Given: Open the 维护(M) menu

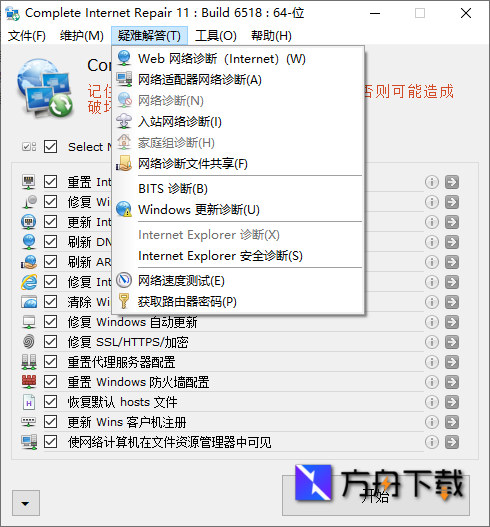Looking at the screenshot, I should coord(82,36).
